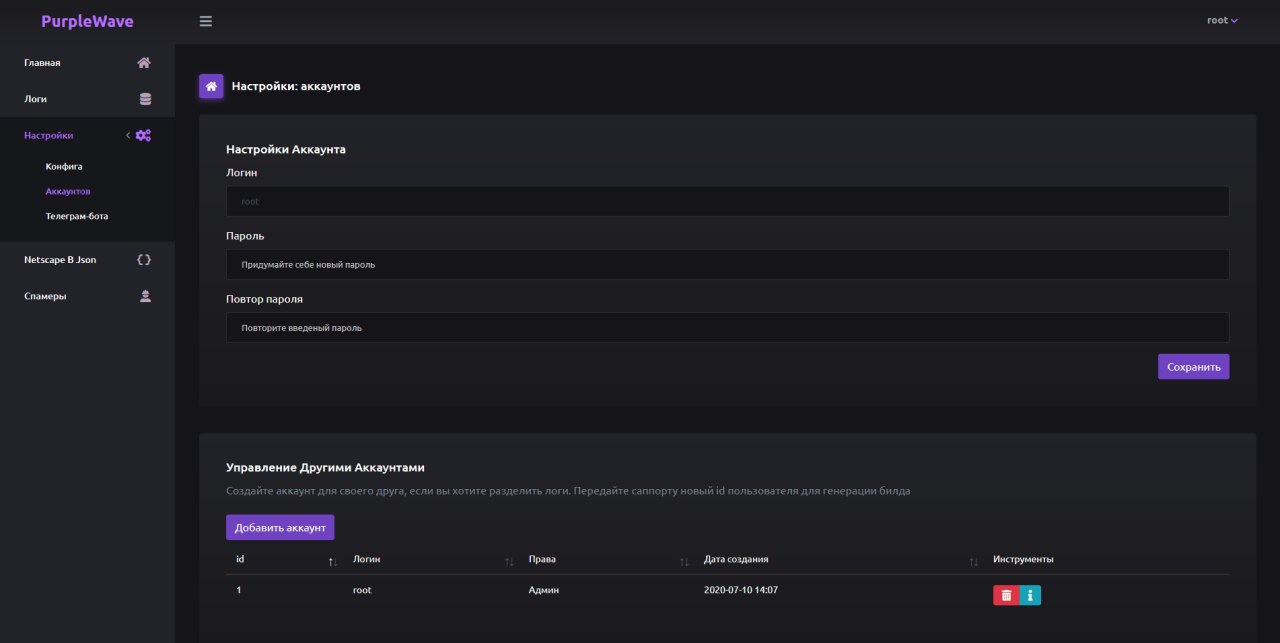1280x643 pixels.
Task: Sort the table by id column arrows
Action: point(333,562)
